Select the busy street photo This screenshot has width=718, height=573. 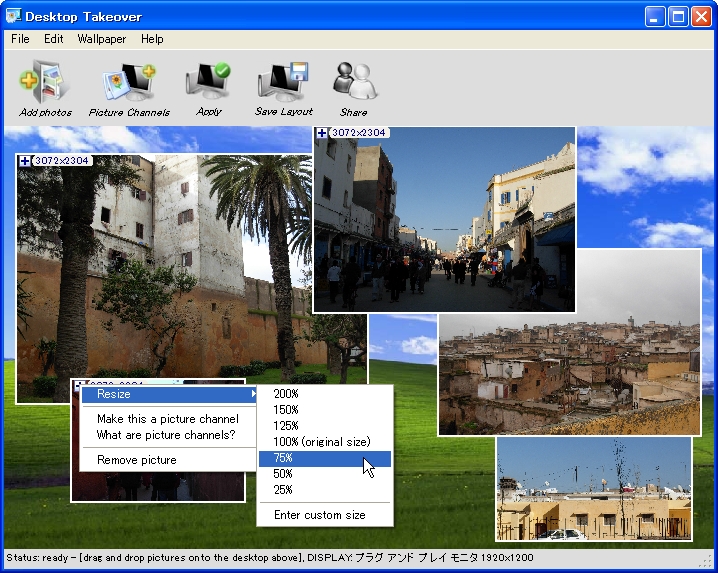tap(444, 220)
